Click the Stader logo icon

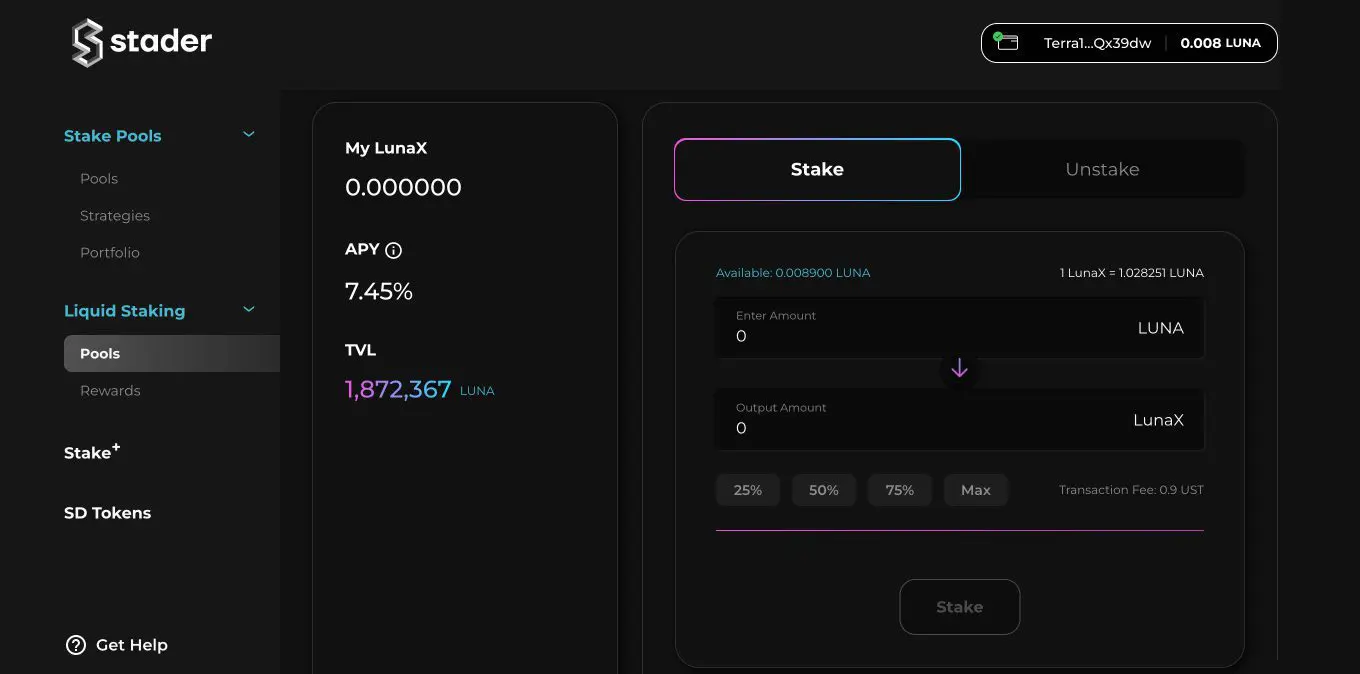[88, 43]
